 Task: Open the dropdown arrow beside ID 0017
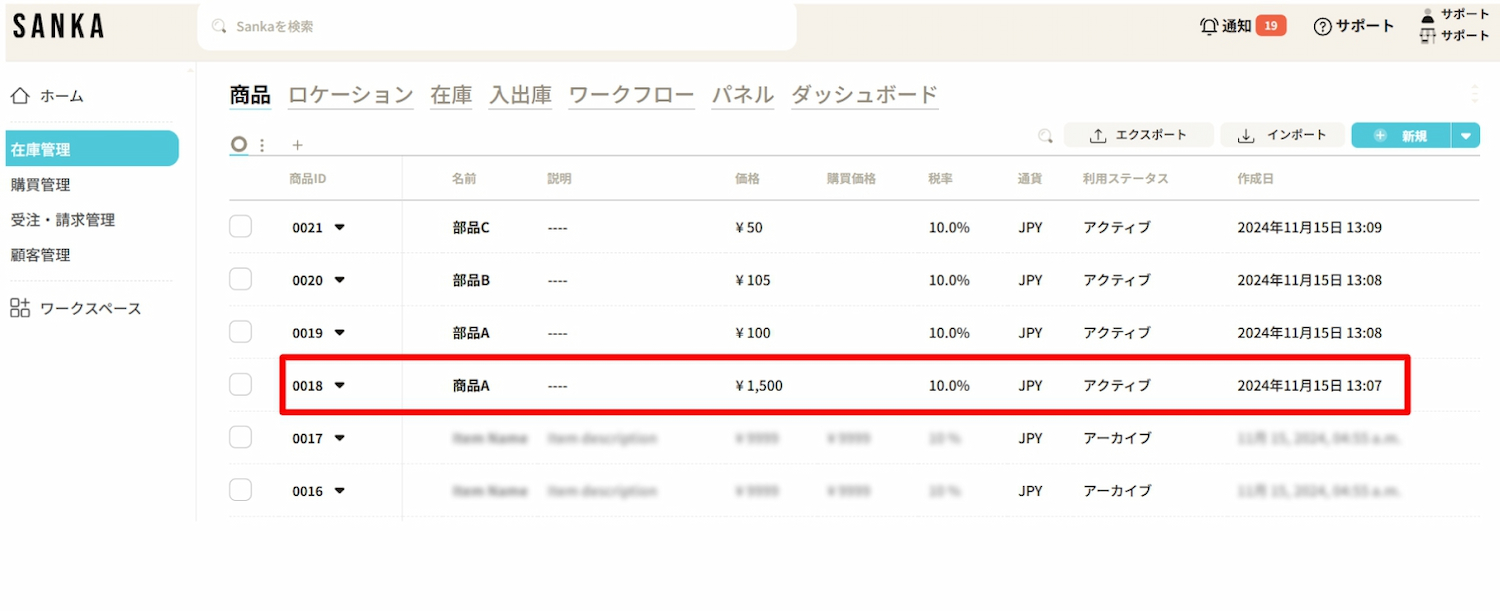point(339,438)
